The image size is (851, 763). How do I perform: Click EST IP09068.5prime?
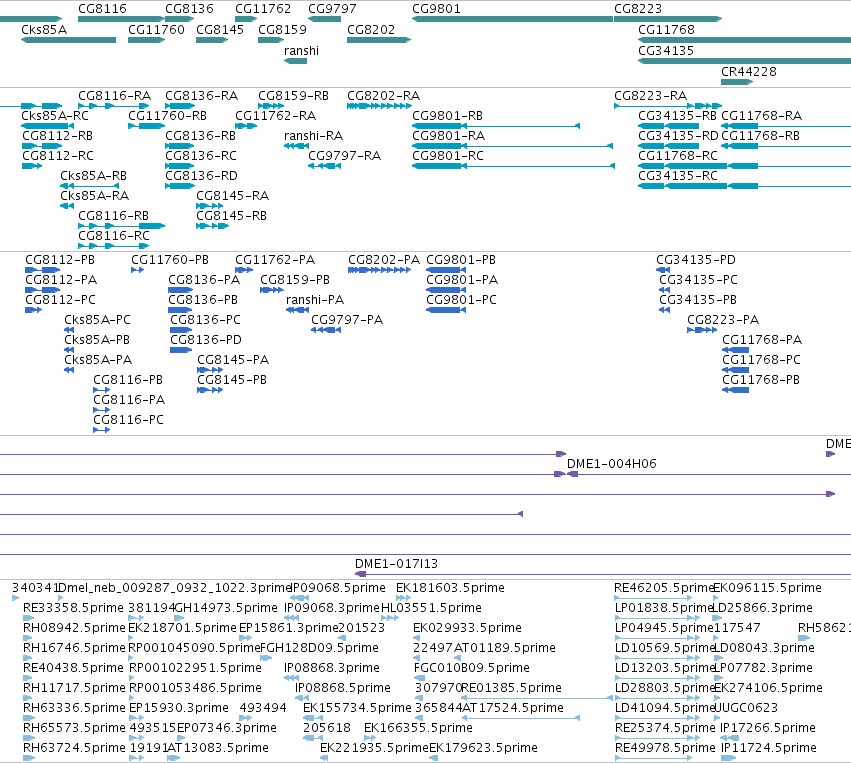tap(338, 588)
